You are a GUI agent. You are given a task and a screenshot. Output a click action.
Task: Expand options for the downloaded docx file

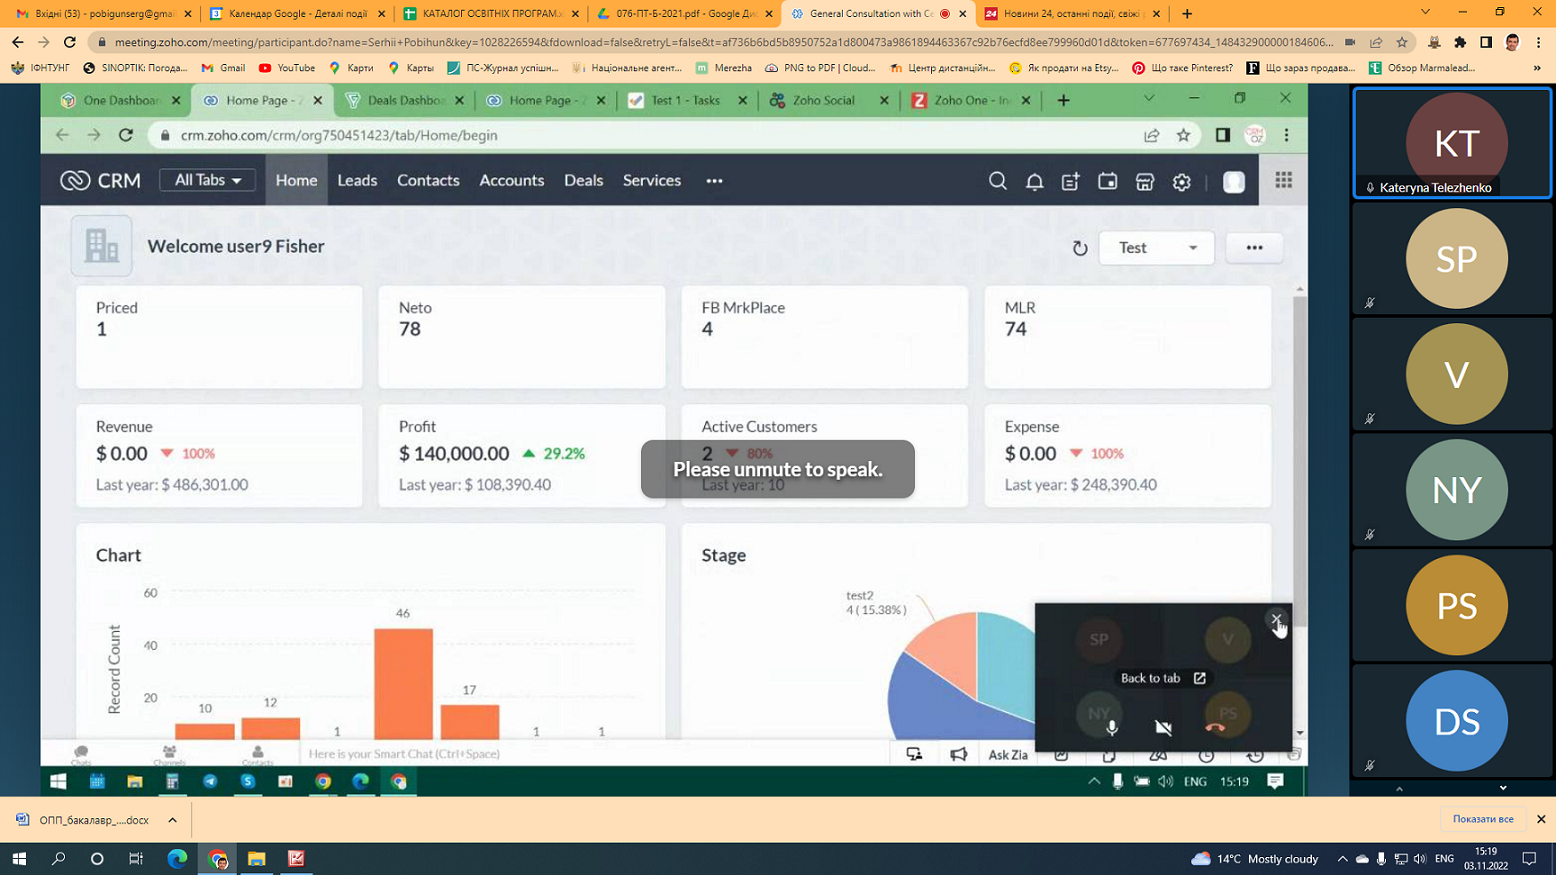172,820
